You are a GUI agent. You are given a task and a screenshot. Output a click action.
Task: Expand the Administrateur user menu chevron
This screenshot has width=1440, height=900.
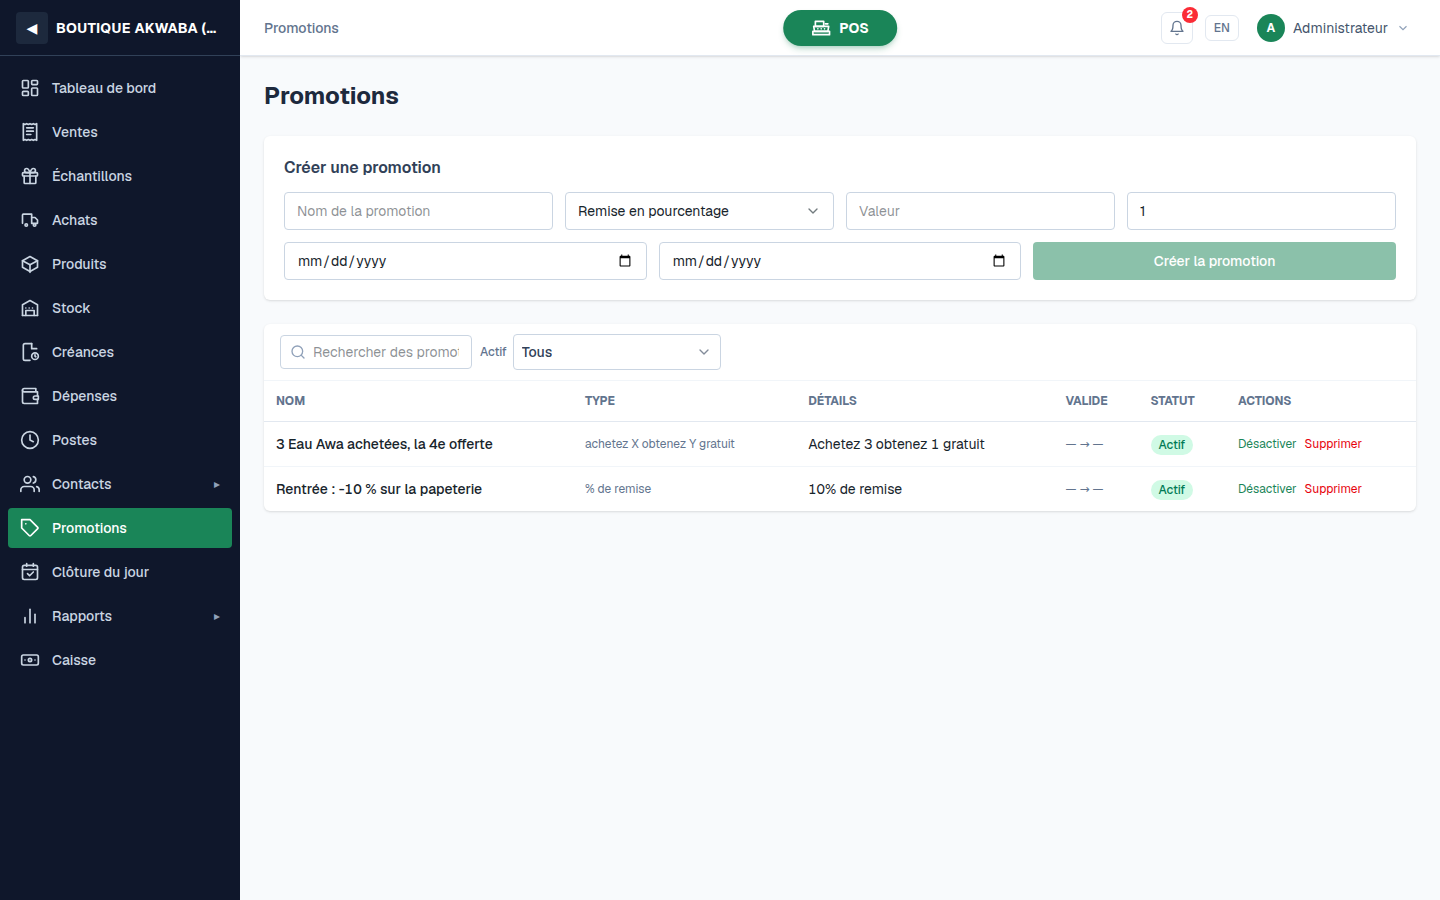coord(1403,28)
